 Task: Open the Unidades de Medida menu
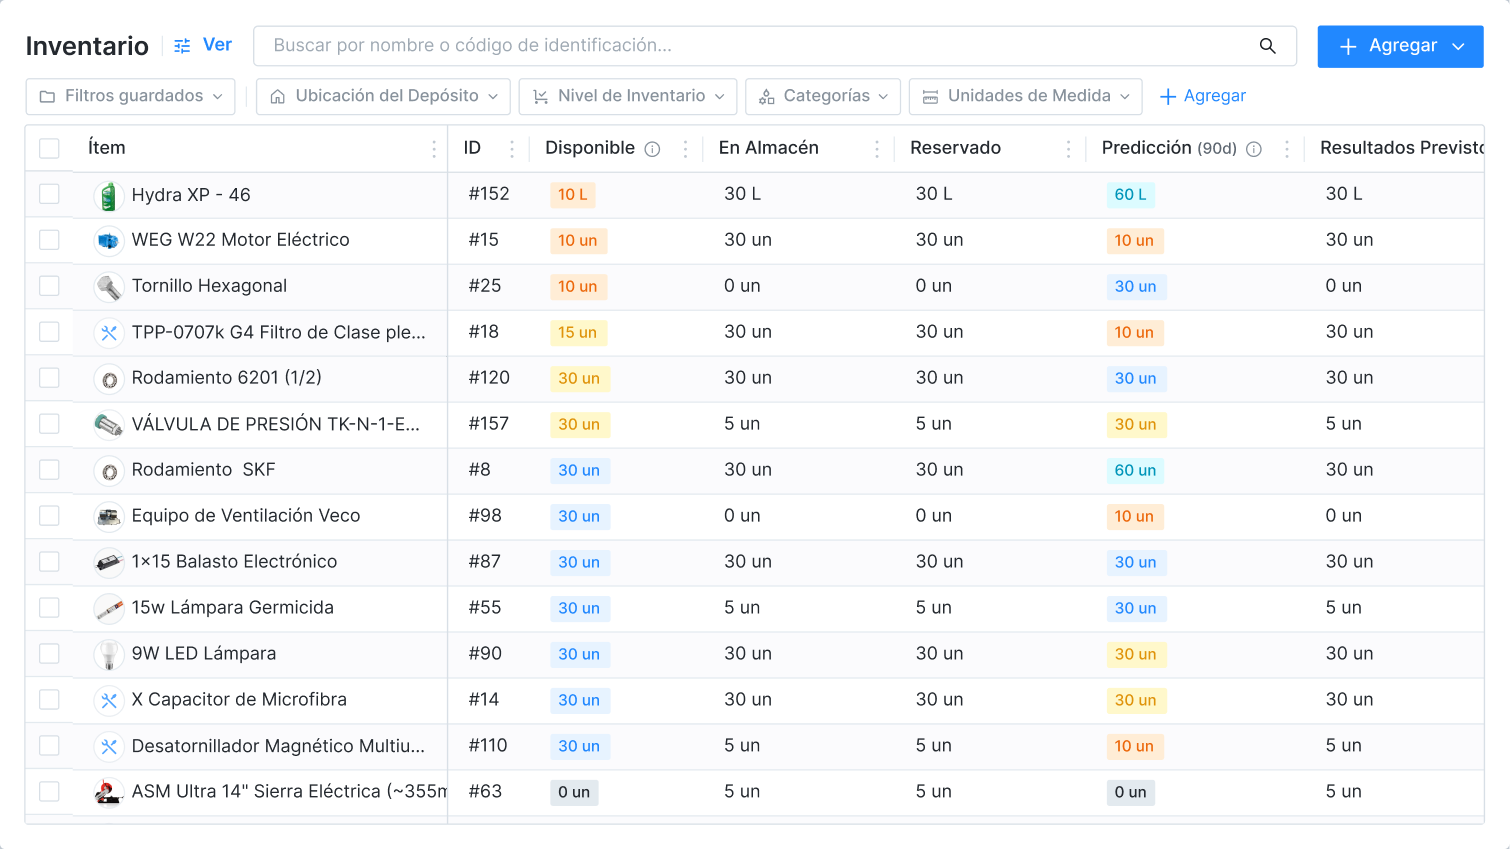(x=1025, y=96)
